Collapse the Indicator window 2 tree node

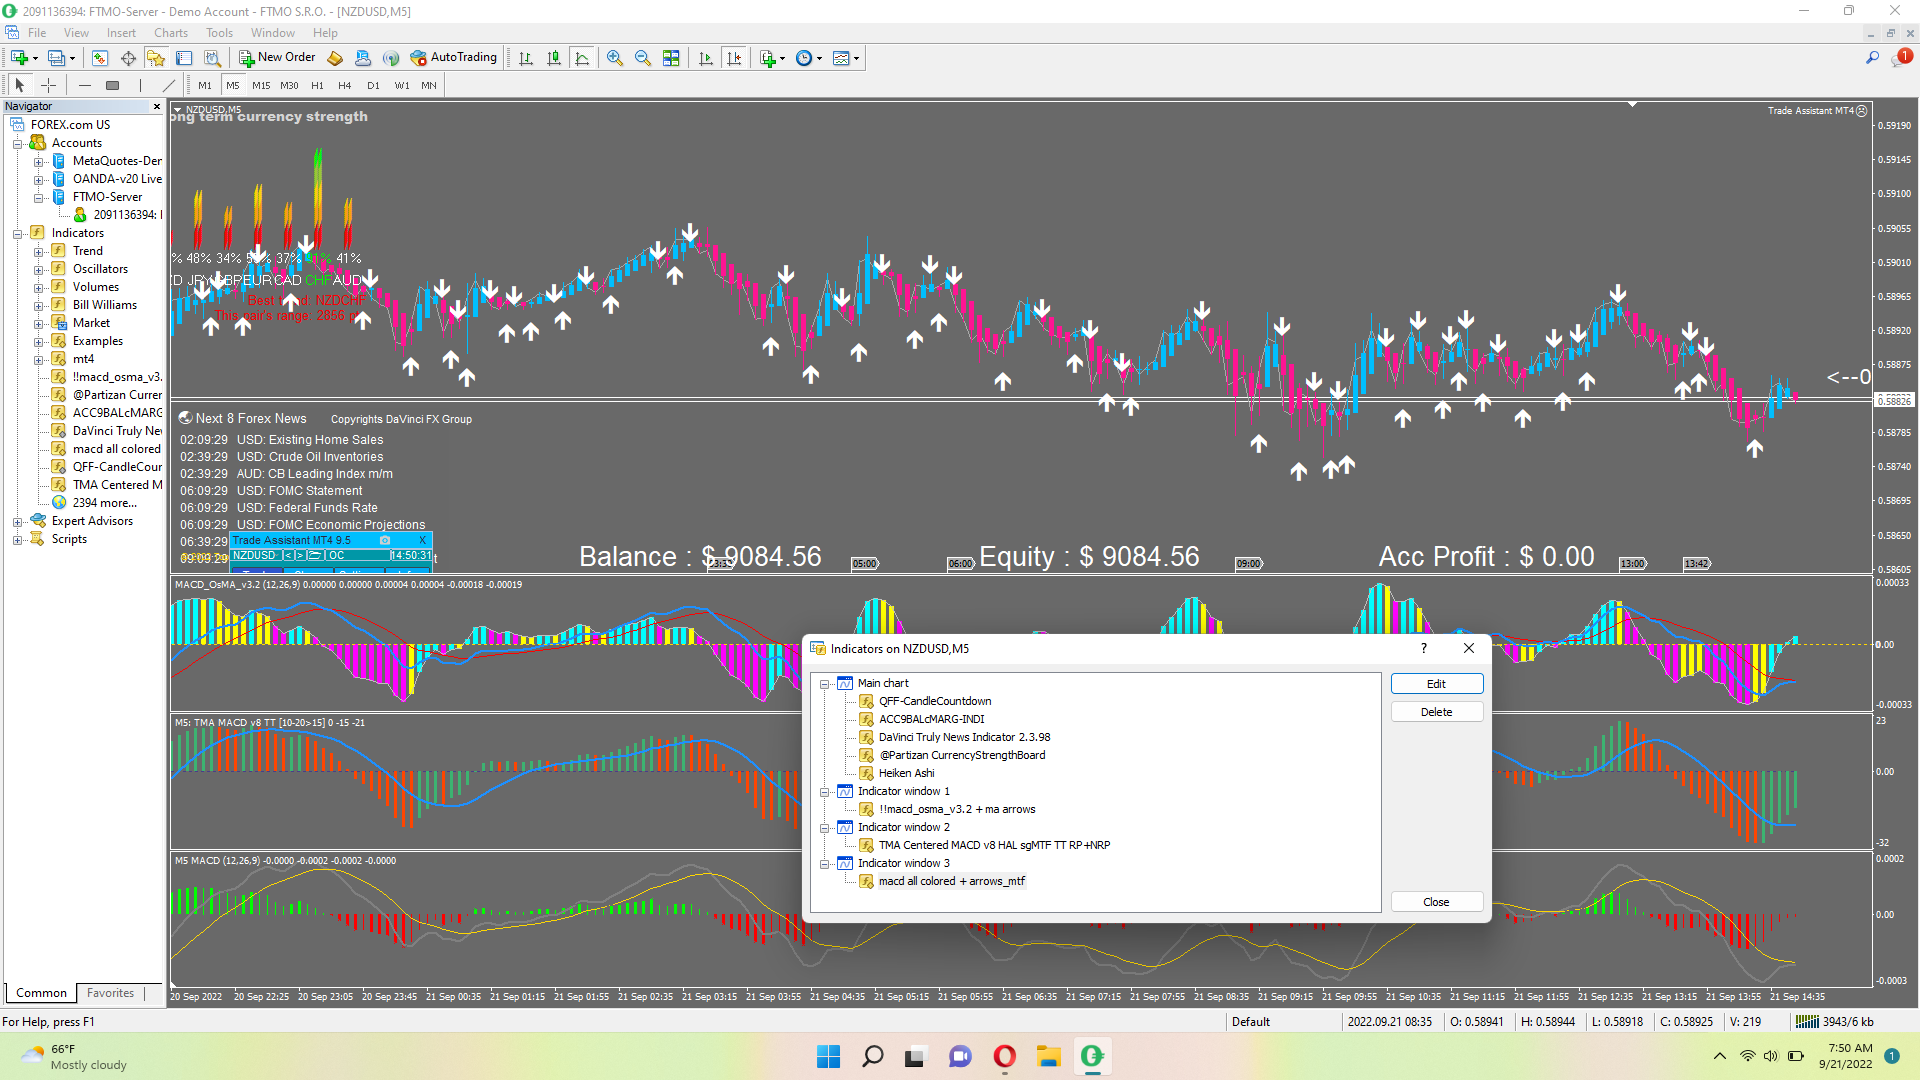[x=825, y=828]
